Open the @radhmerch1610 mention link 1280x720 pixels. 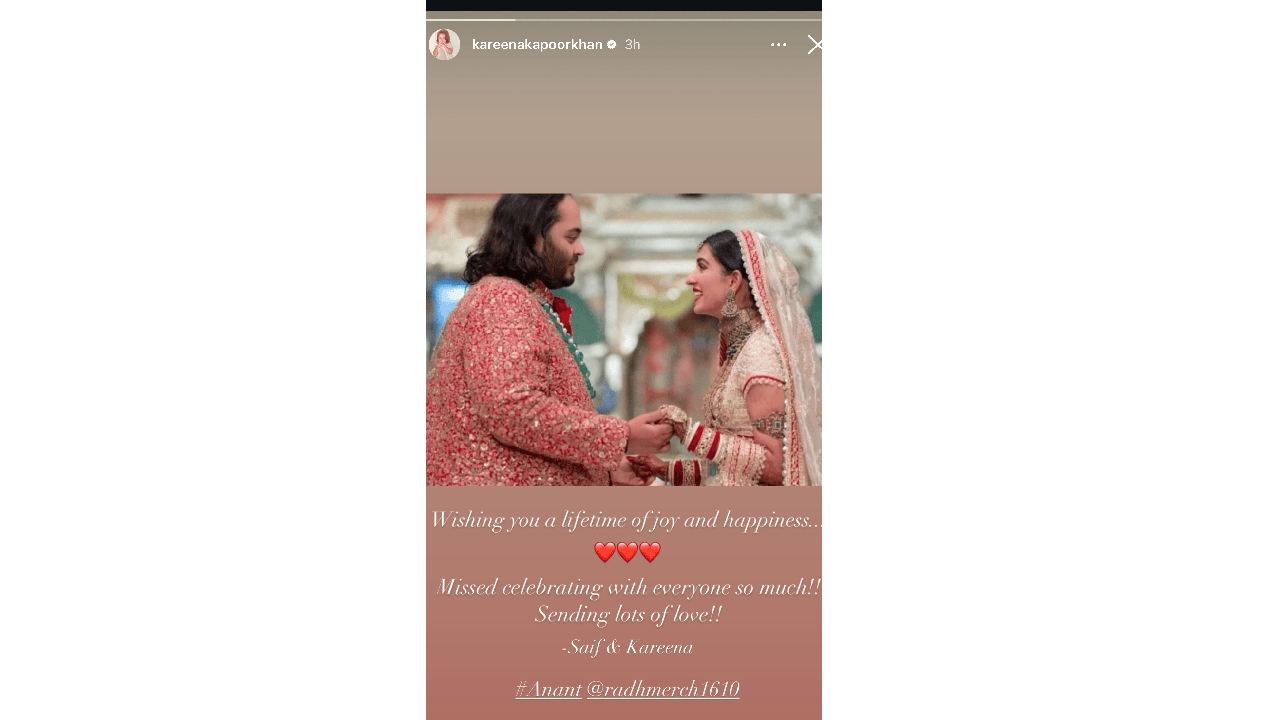[x=663, y=689]
